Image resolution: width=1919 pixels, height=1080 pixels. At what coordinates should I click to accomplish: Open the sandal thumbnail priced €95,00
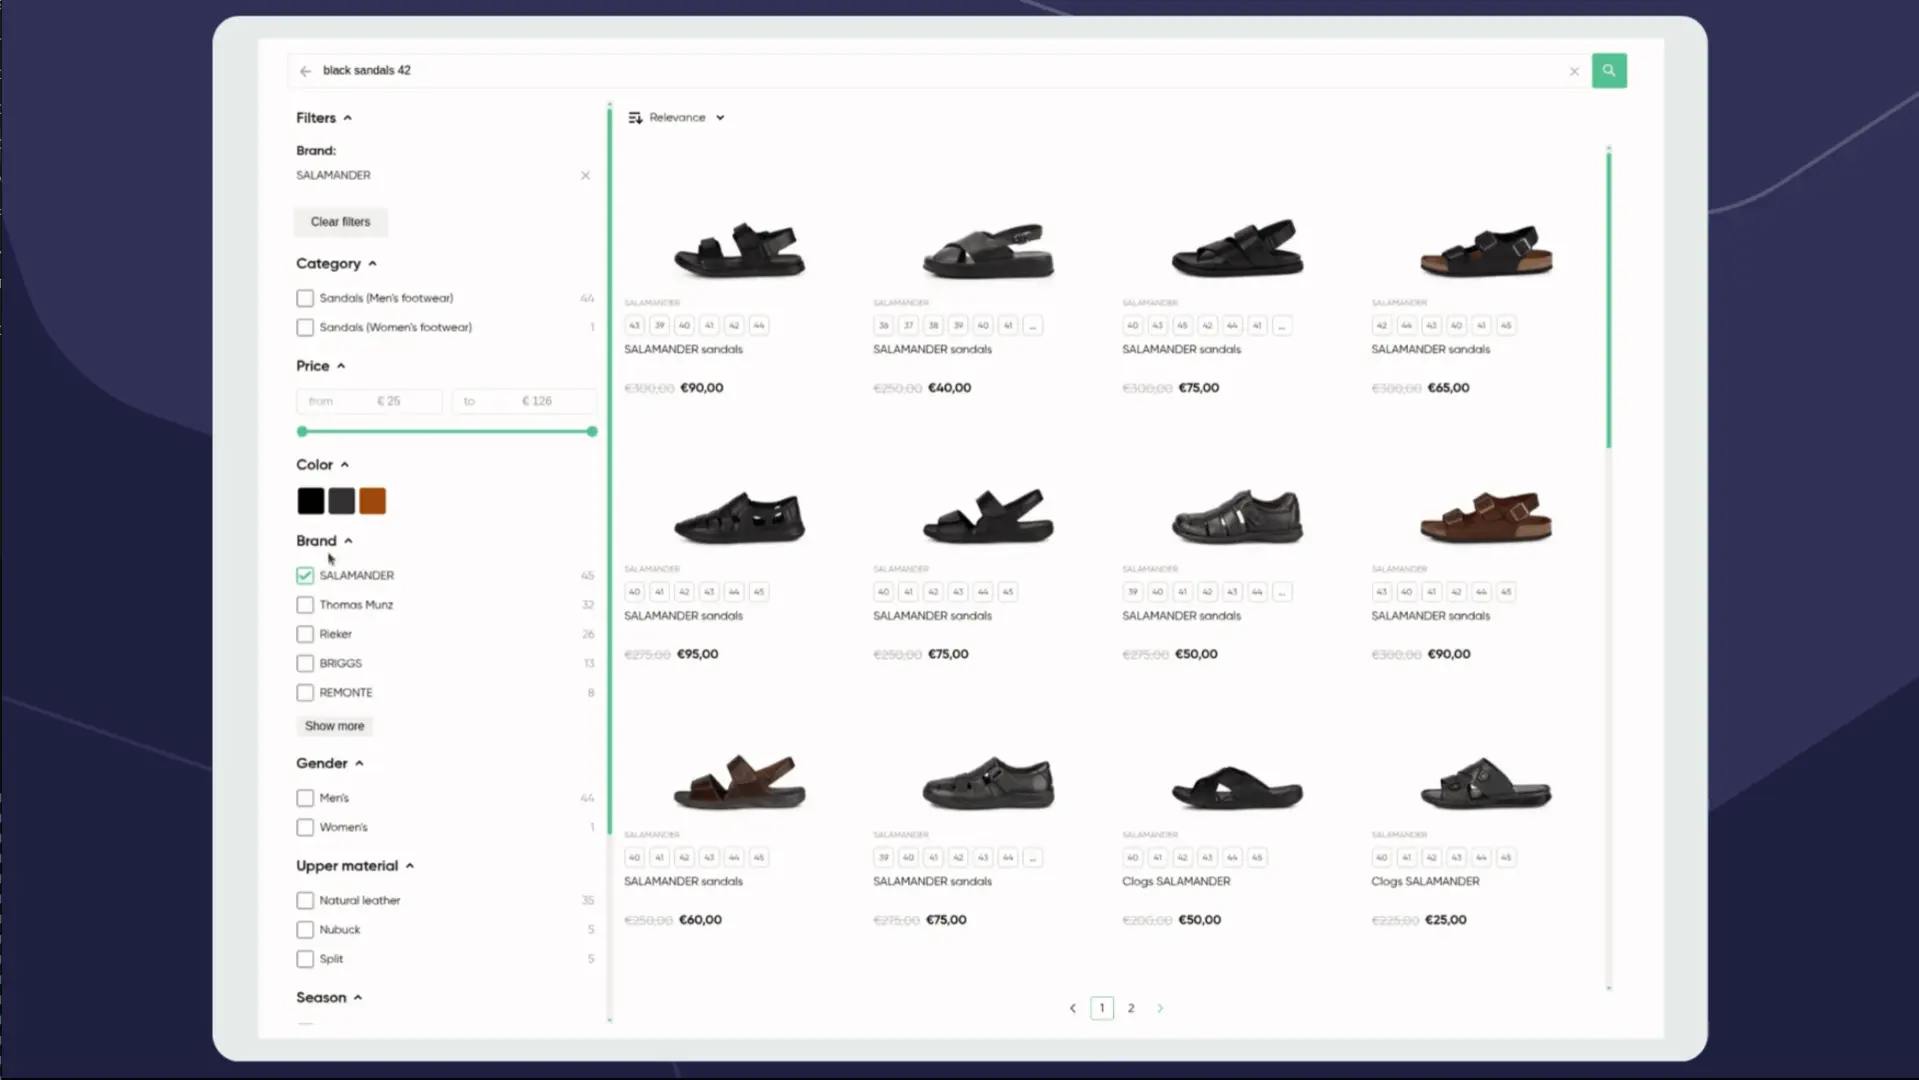(x=740, y=516)
